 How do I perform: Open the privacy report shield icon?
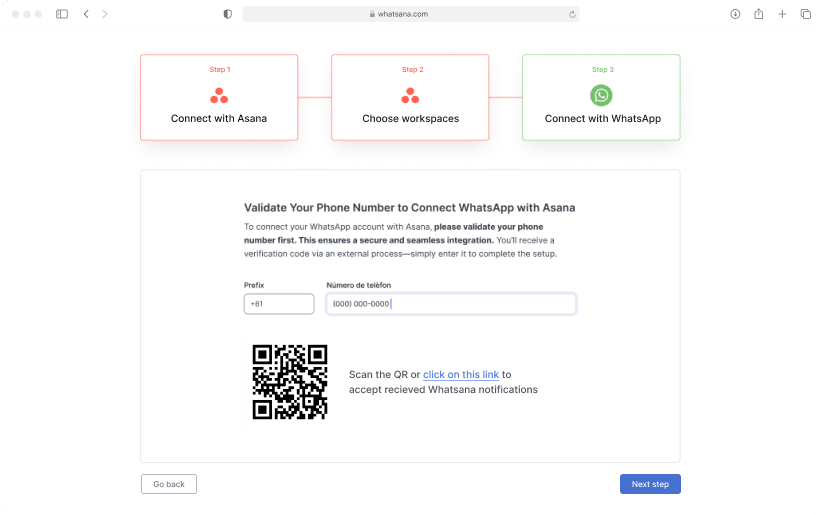[x=228, y=14]
